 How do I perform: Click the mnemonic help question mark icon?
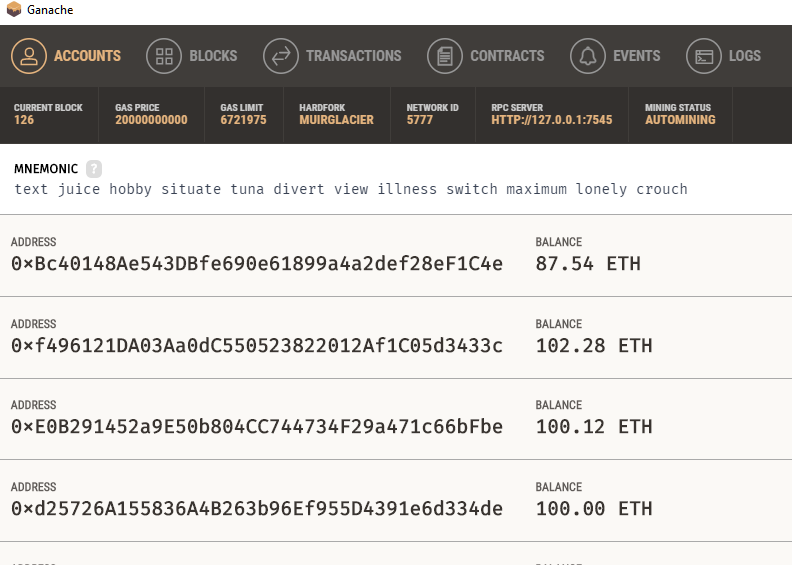pos(94,169)
